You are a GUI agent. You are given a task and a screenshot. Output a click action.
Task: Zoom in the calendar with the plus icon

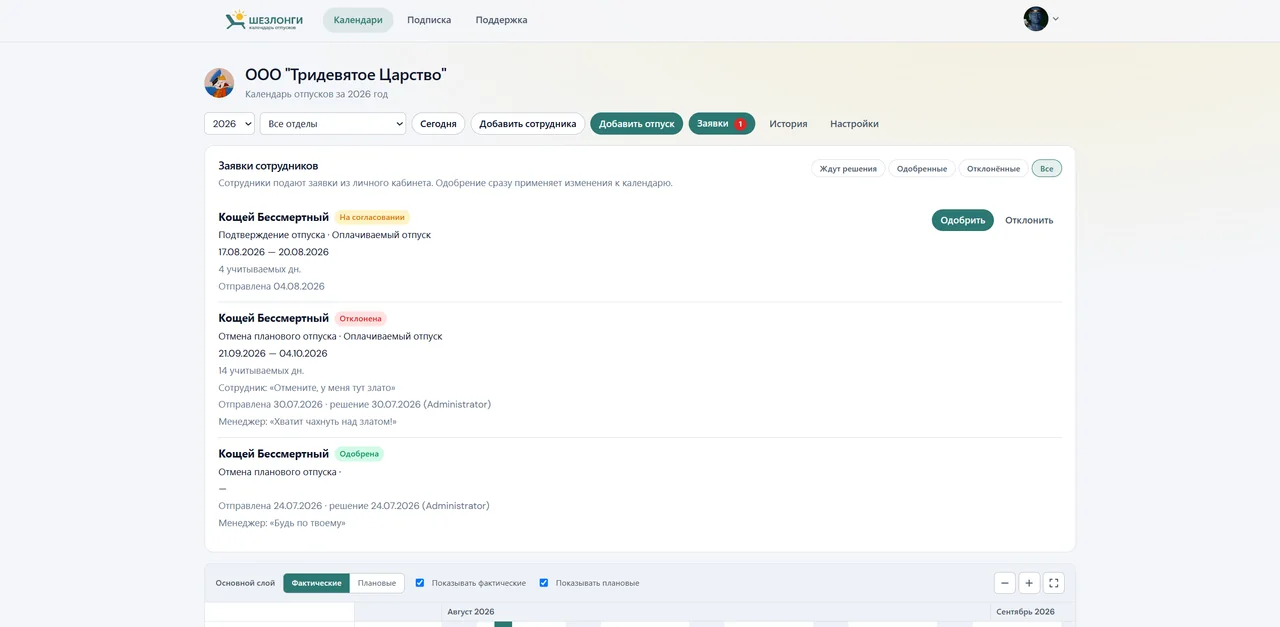coord(1029,583)
